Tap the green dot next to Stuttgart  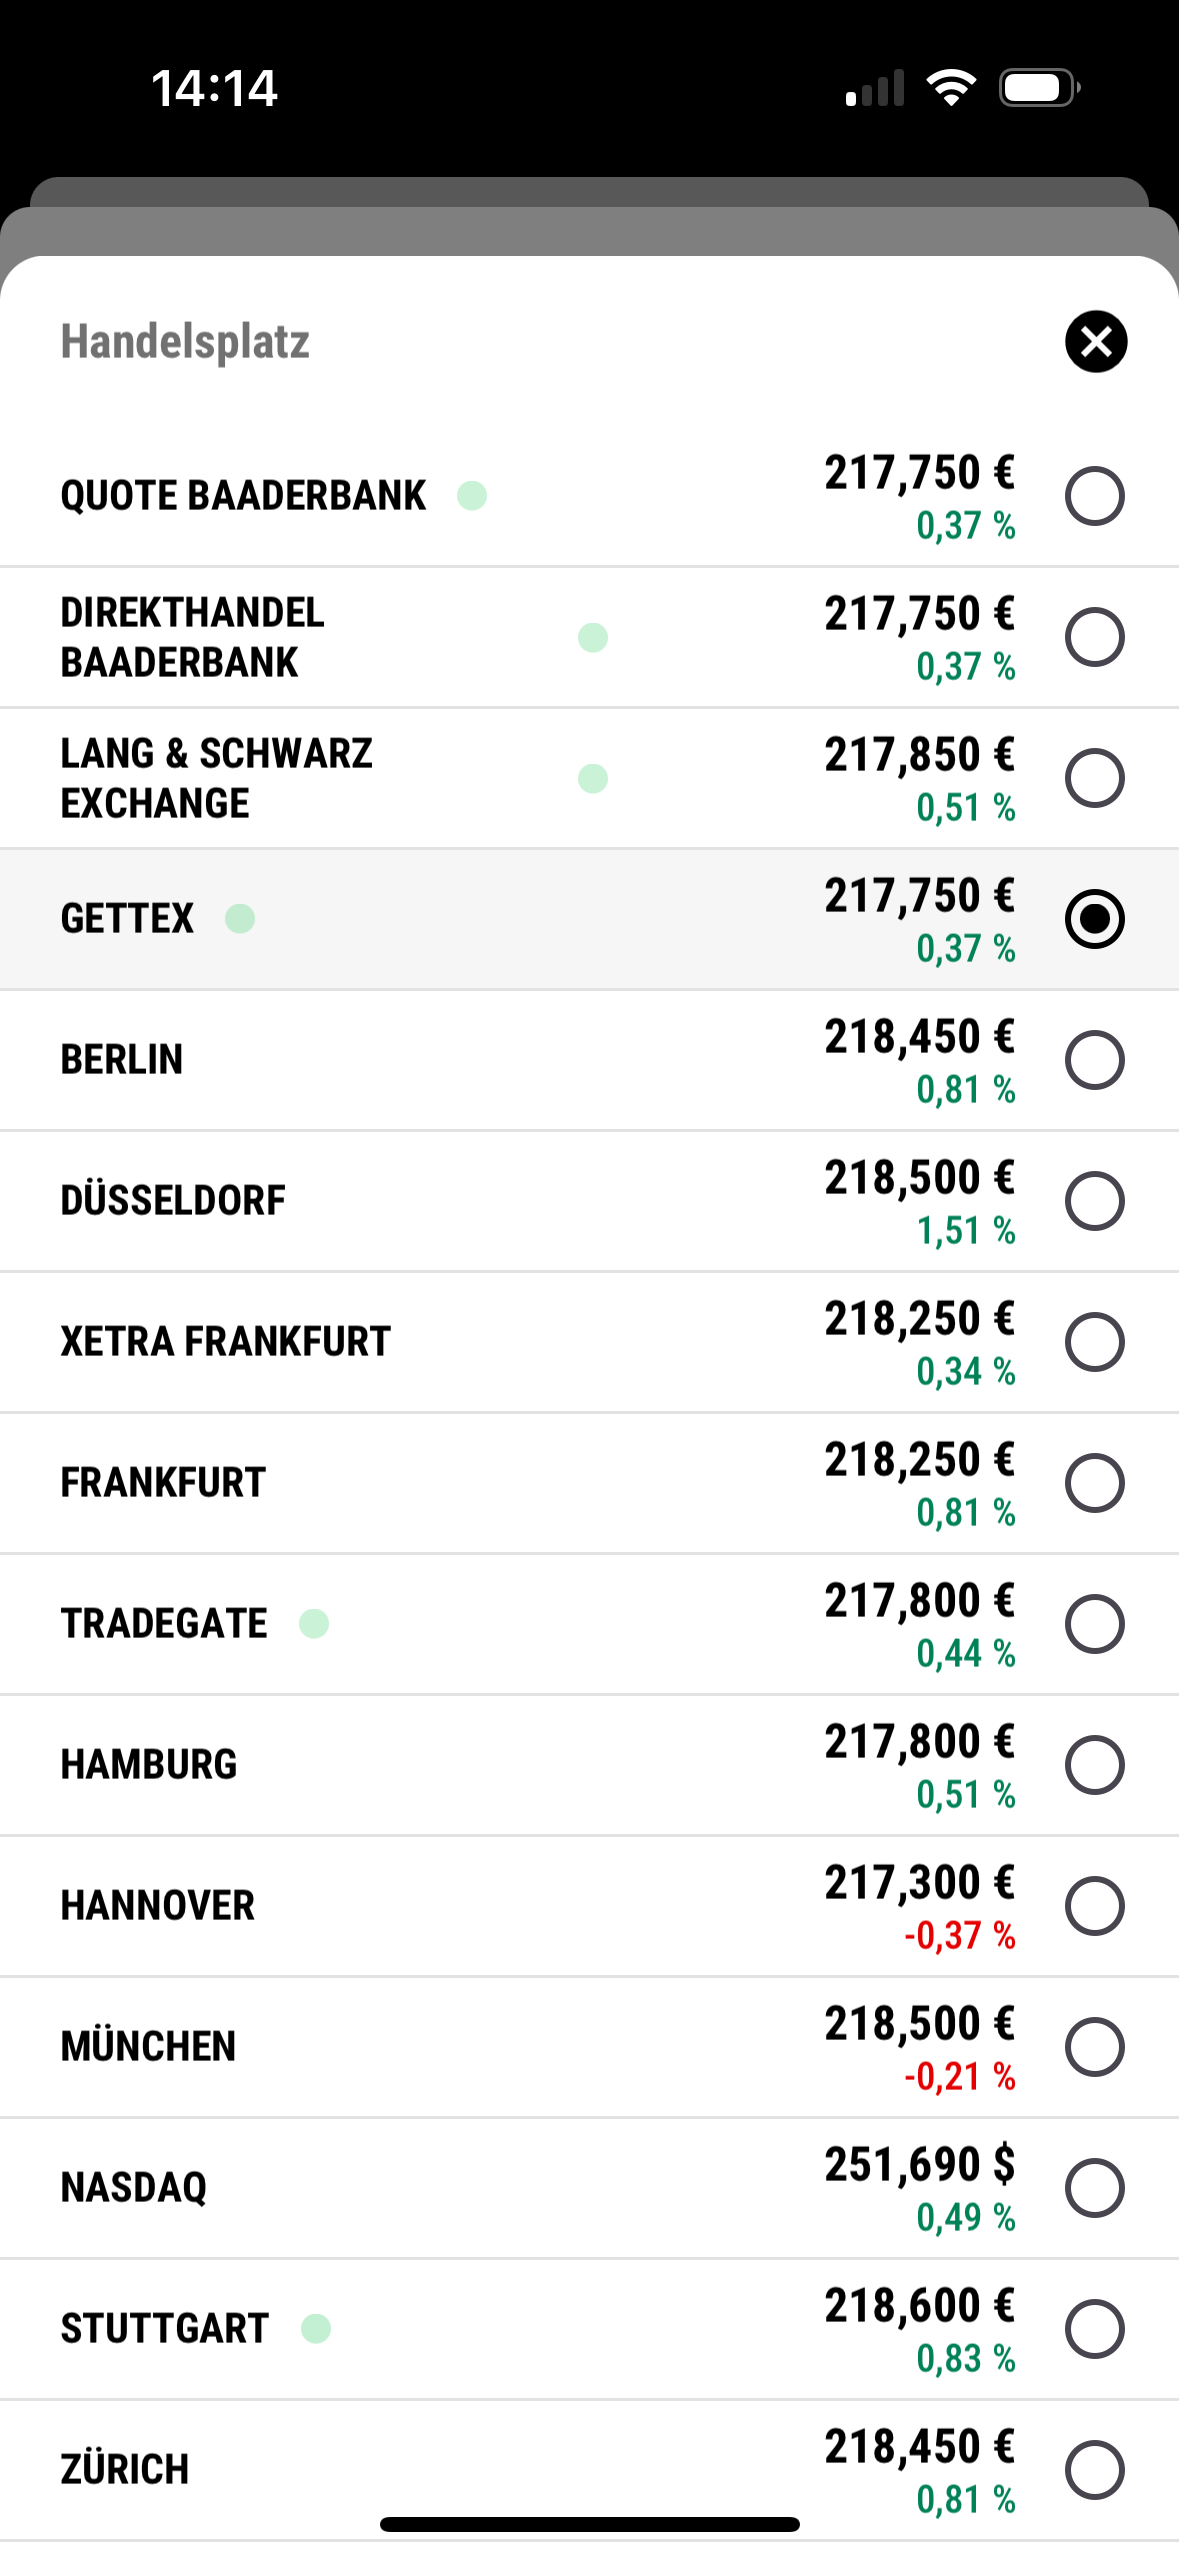point(316,2328)
